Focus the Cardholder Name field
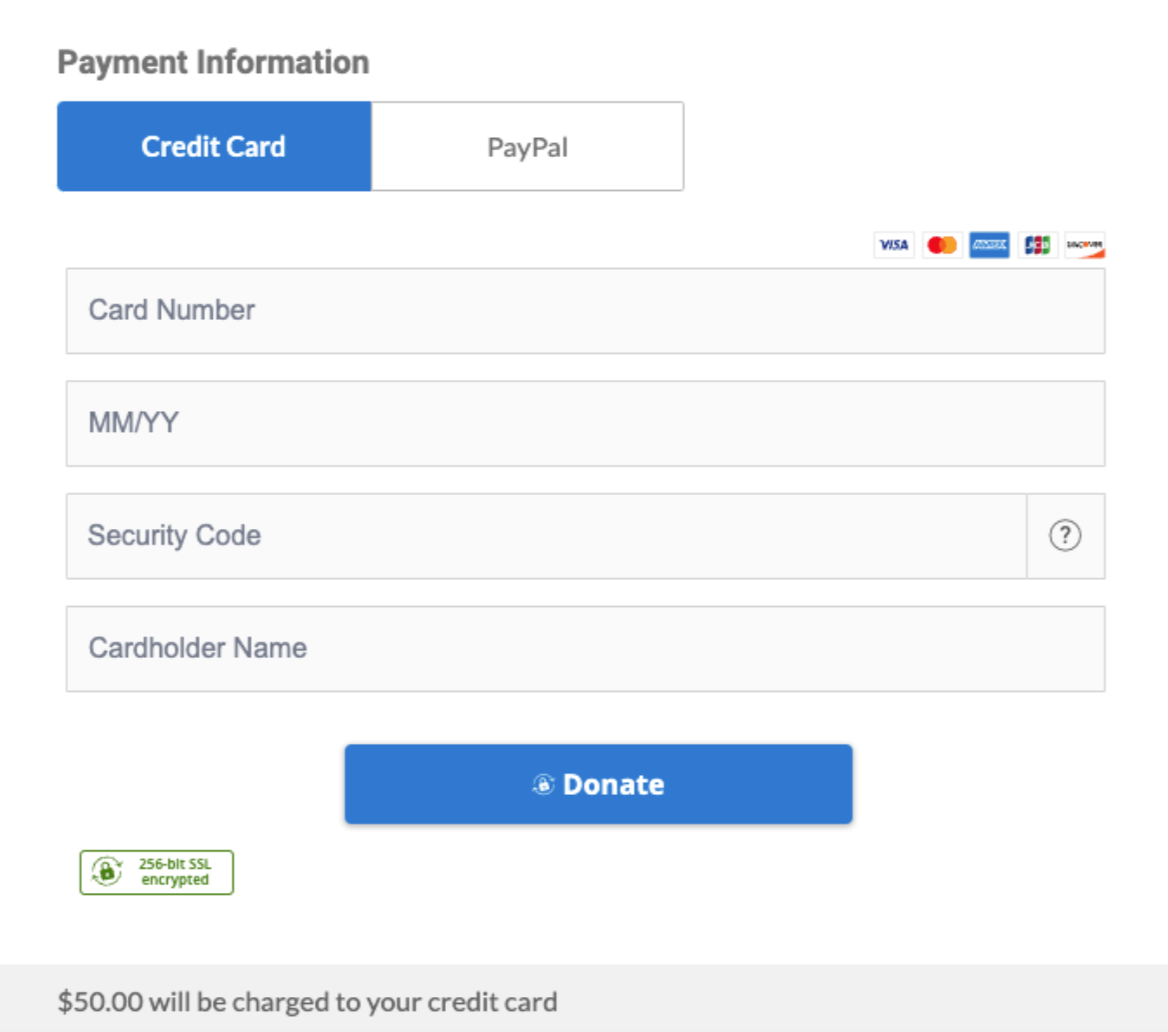Screen dimensions: 1168x1032 (585, 648)
